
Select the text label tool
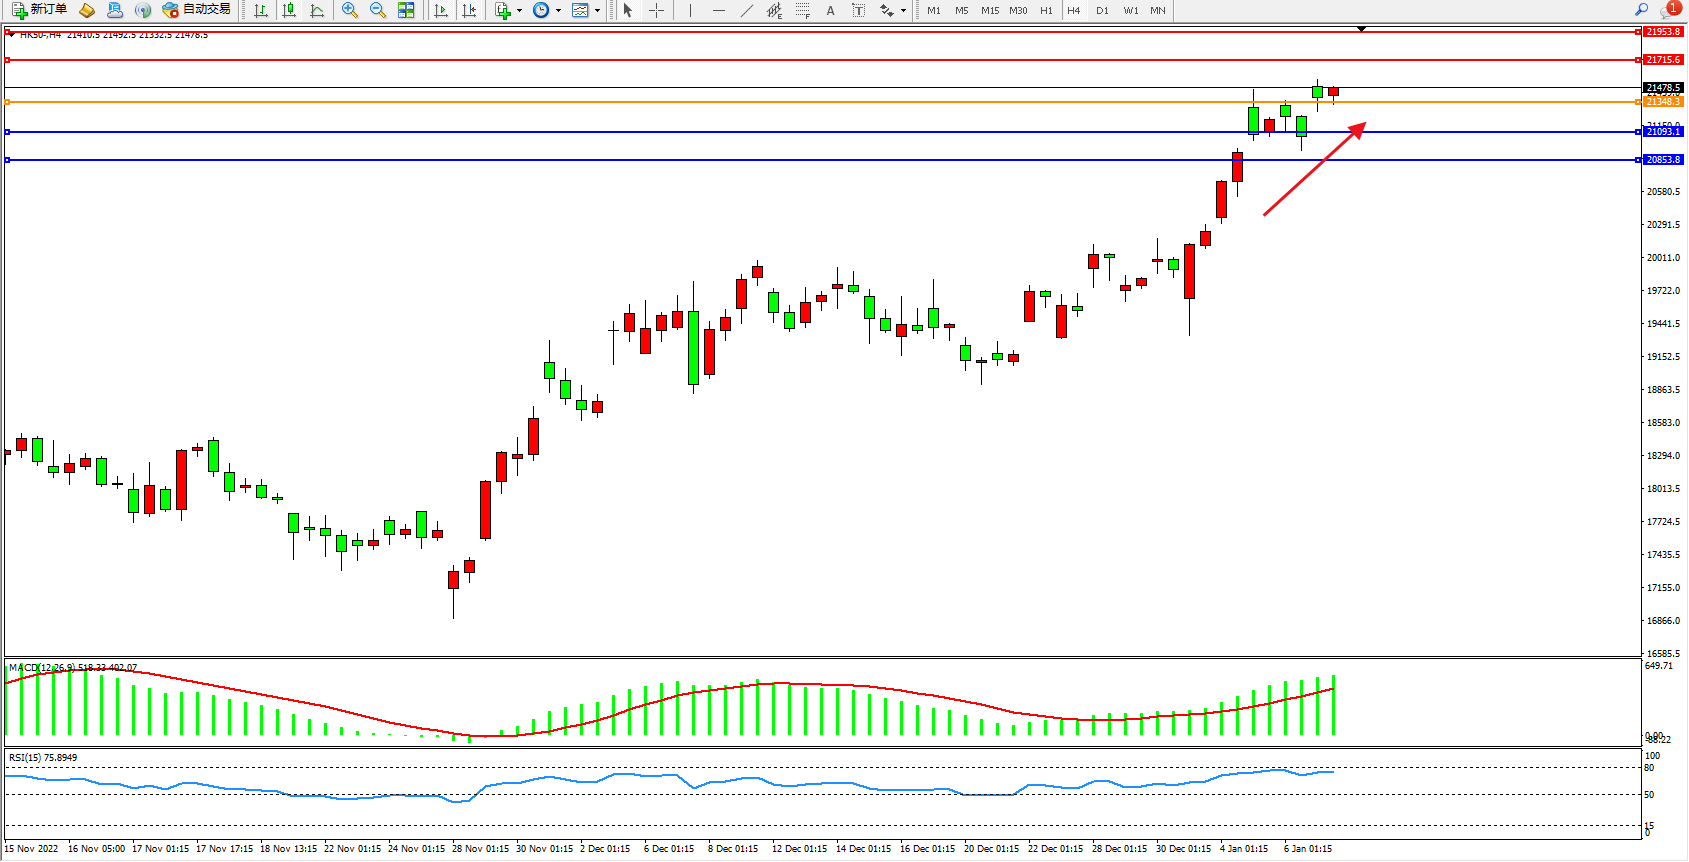[858, 10]
